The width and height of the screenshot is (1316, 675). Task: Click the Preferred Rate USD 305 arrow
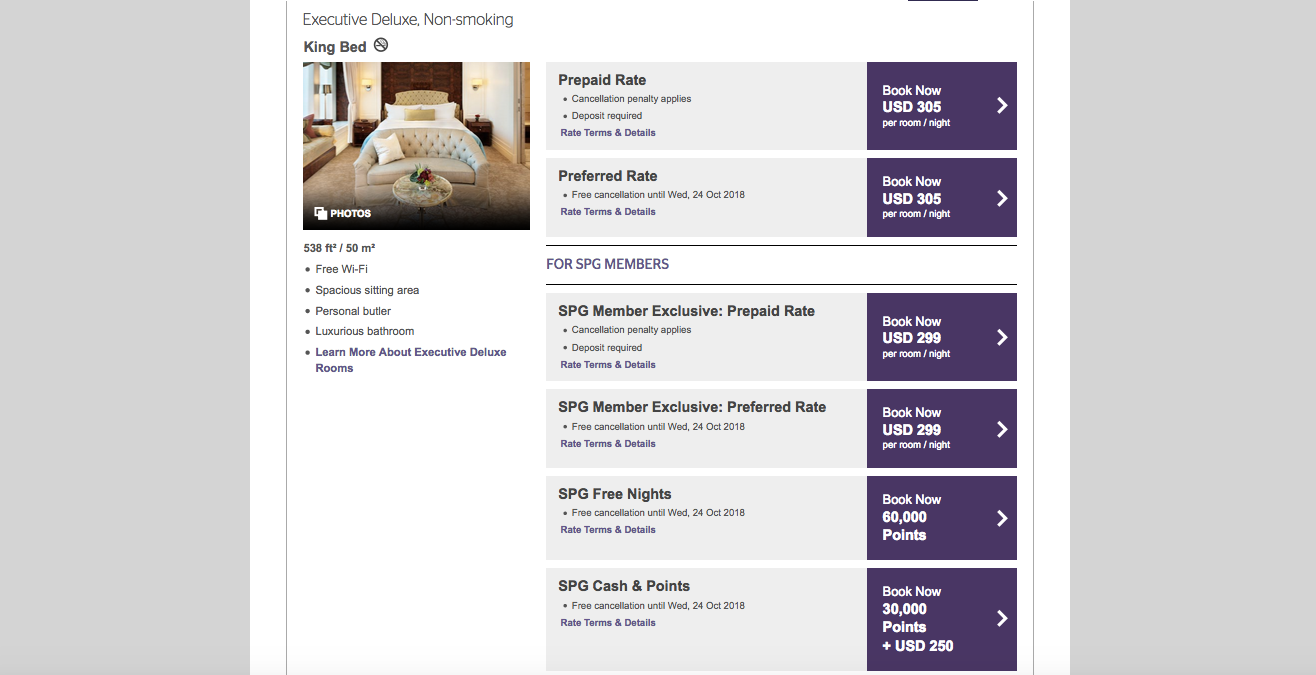point(1002,198)
